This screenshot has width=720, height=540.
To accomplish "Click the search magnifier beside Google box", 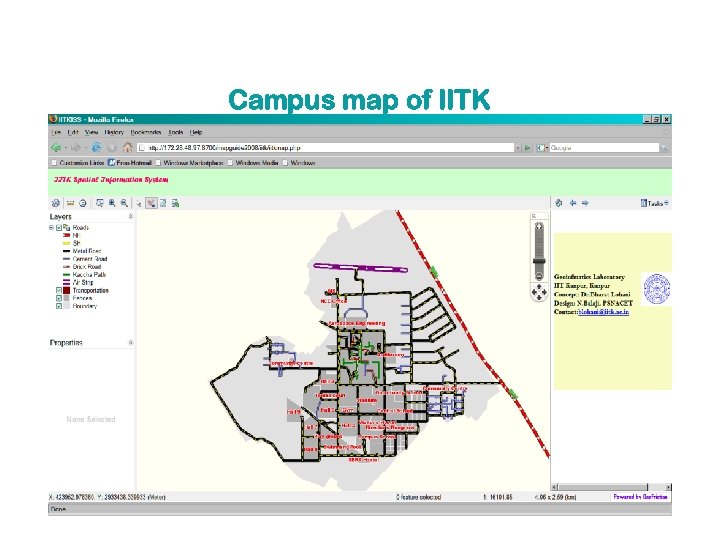I will click(x=664, y=148).
